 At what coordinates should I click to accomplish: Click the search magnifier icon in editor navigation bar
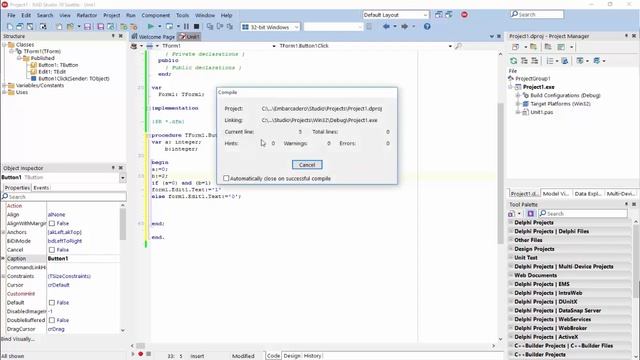point(458,46)
